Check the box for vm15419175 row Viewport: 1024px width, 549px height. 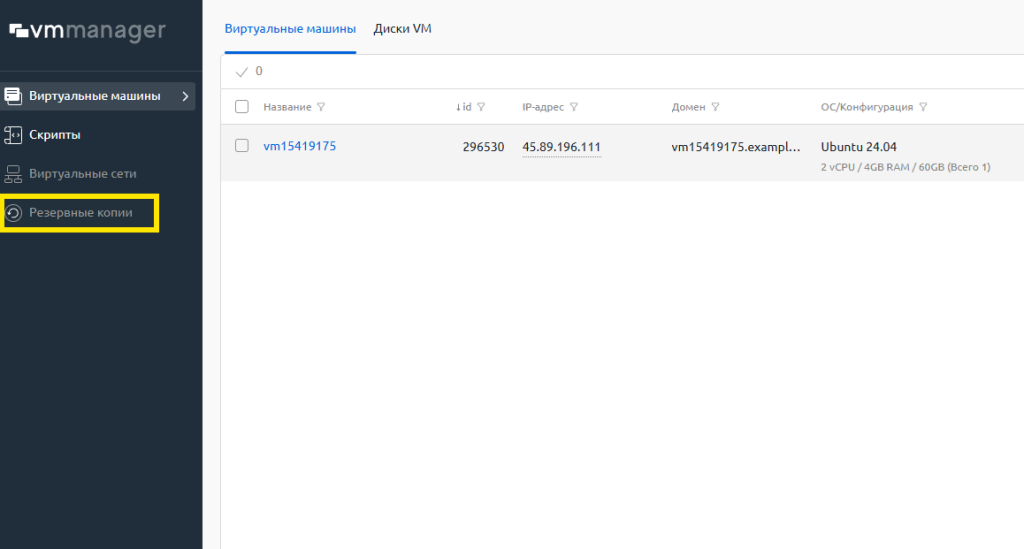pos(241,146)
